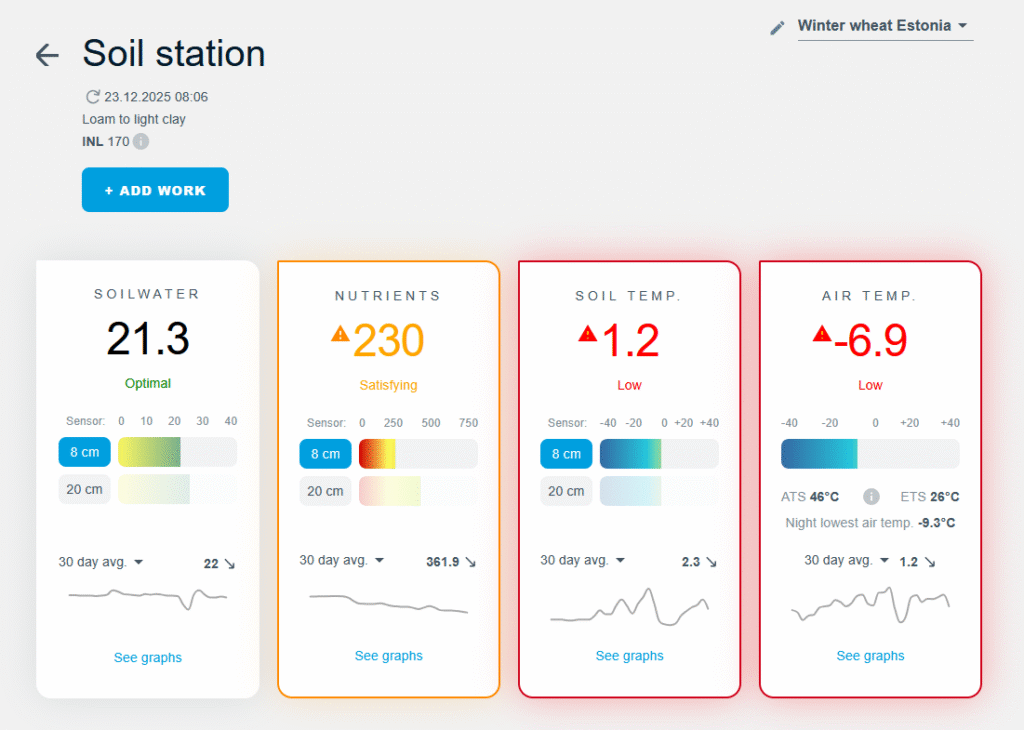Screen dimensions: 1024x730
Task: Click the info icon next to INL 170
Action: tap(141, 141)
